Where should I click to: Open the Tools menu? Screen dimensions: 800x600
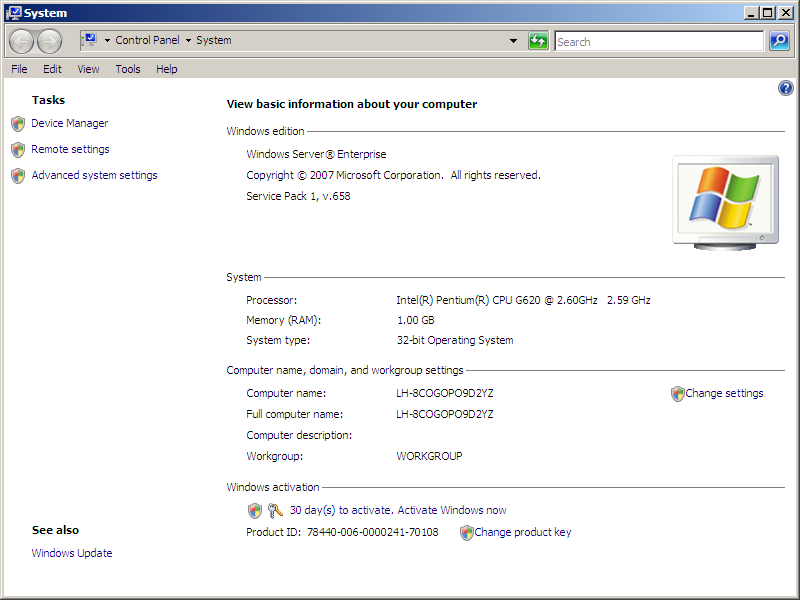click(x=128, y=69)
